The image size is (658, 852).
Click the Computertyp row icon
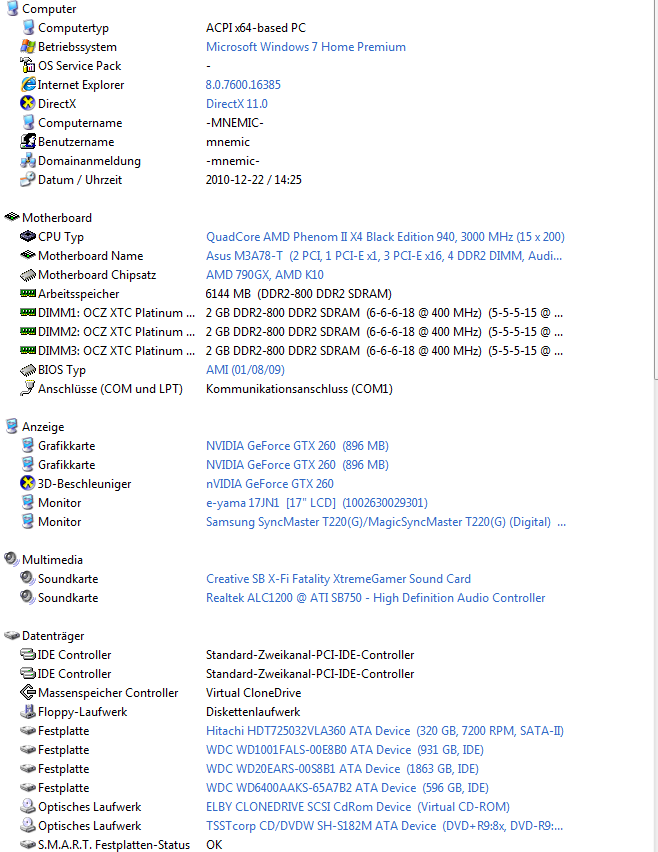[28, 27]
